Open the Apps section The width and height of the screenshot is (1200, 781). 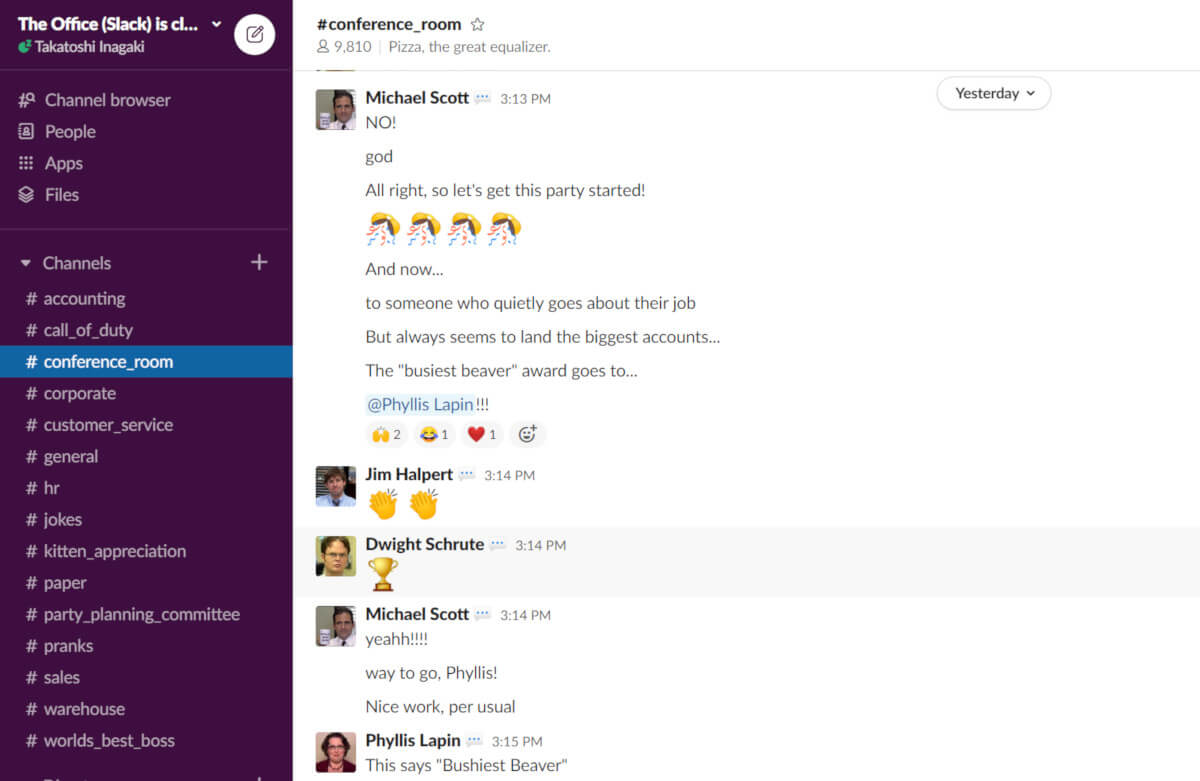50,163
